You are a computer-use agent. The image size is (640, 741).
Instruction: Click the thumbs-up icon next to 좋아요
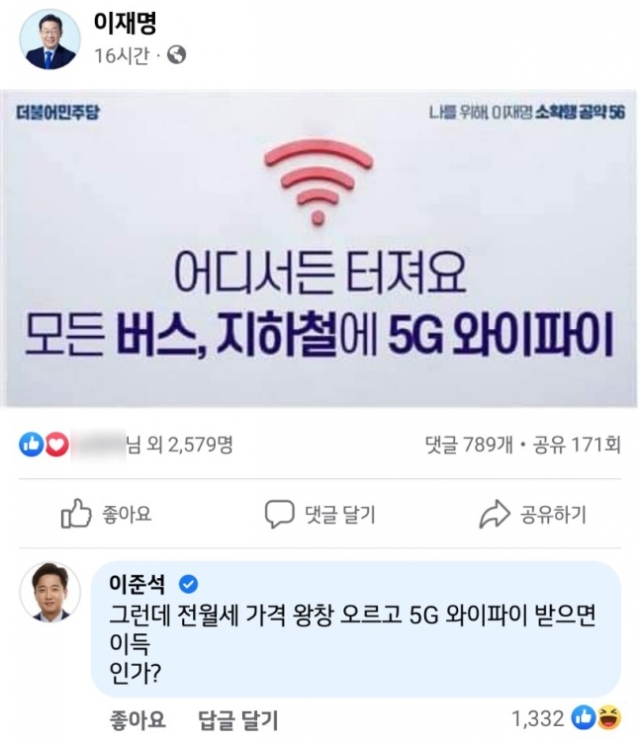pyautogui.click(x=76, y=514)
